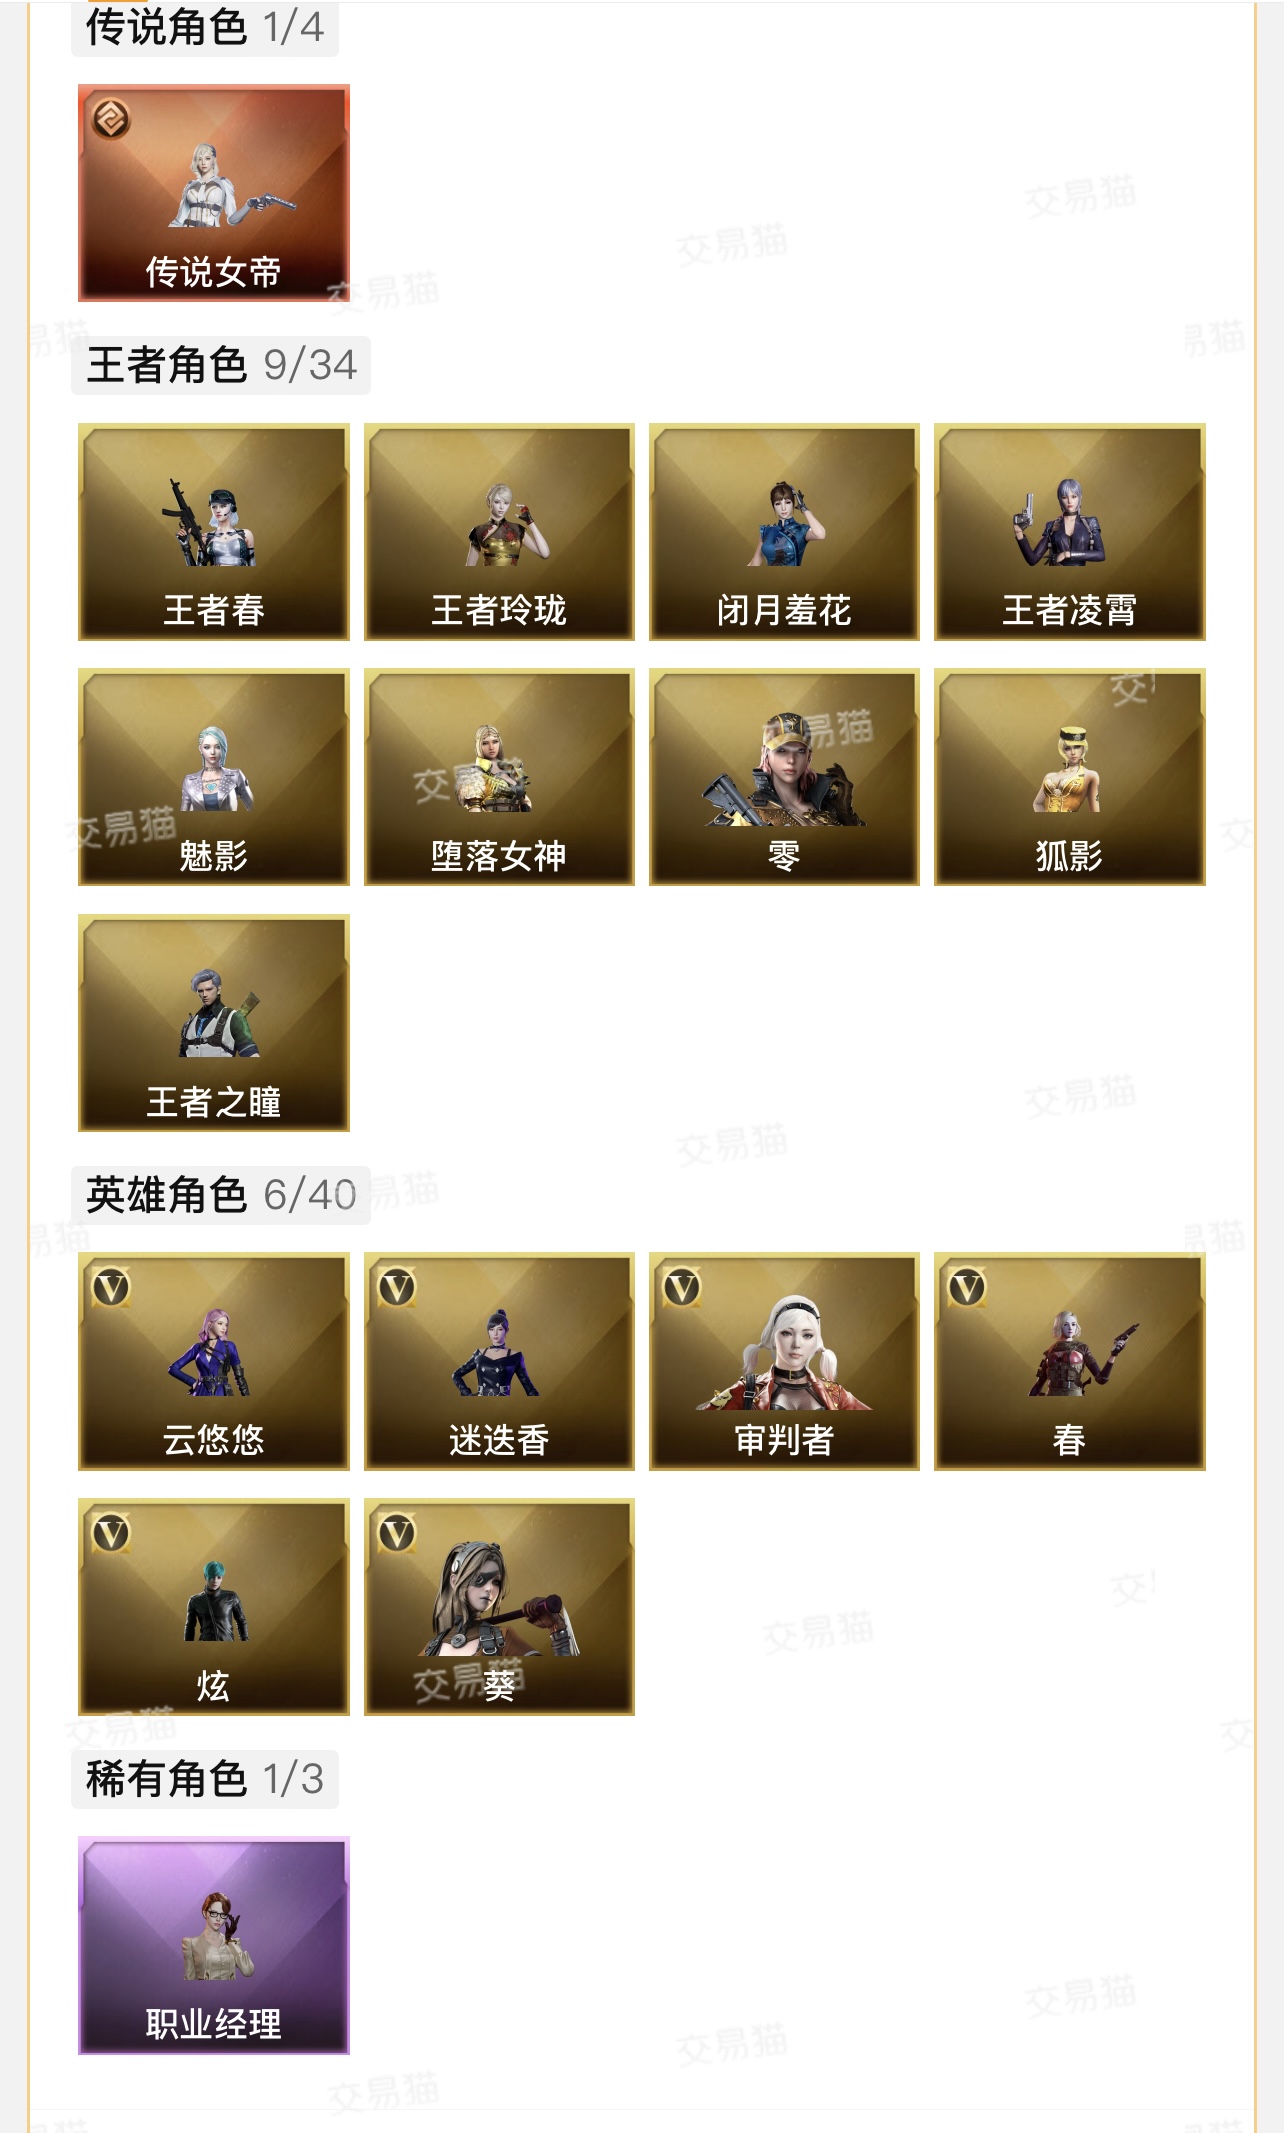Viewport: 1284px width, 2133px height.
Task: Click the coin badge on 传说女帝 card
Action: coord(111,120)
